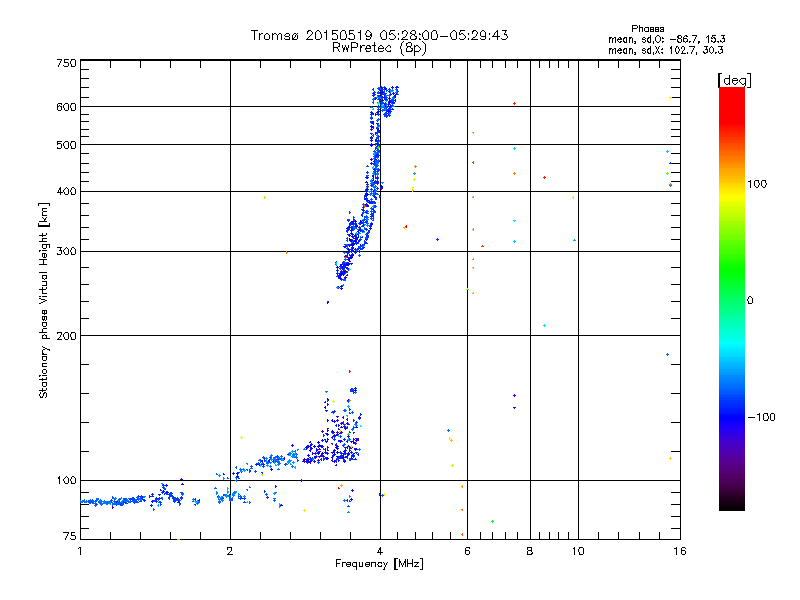Click the x-axis tick label '1'

point(80,551)
